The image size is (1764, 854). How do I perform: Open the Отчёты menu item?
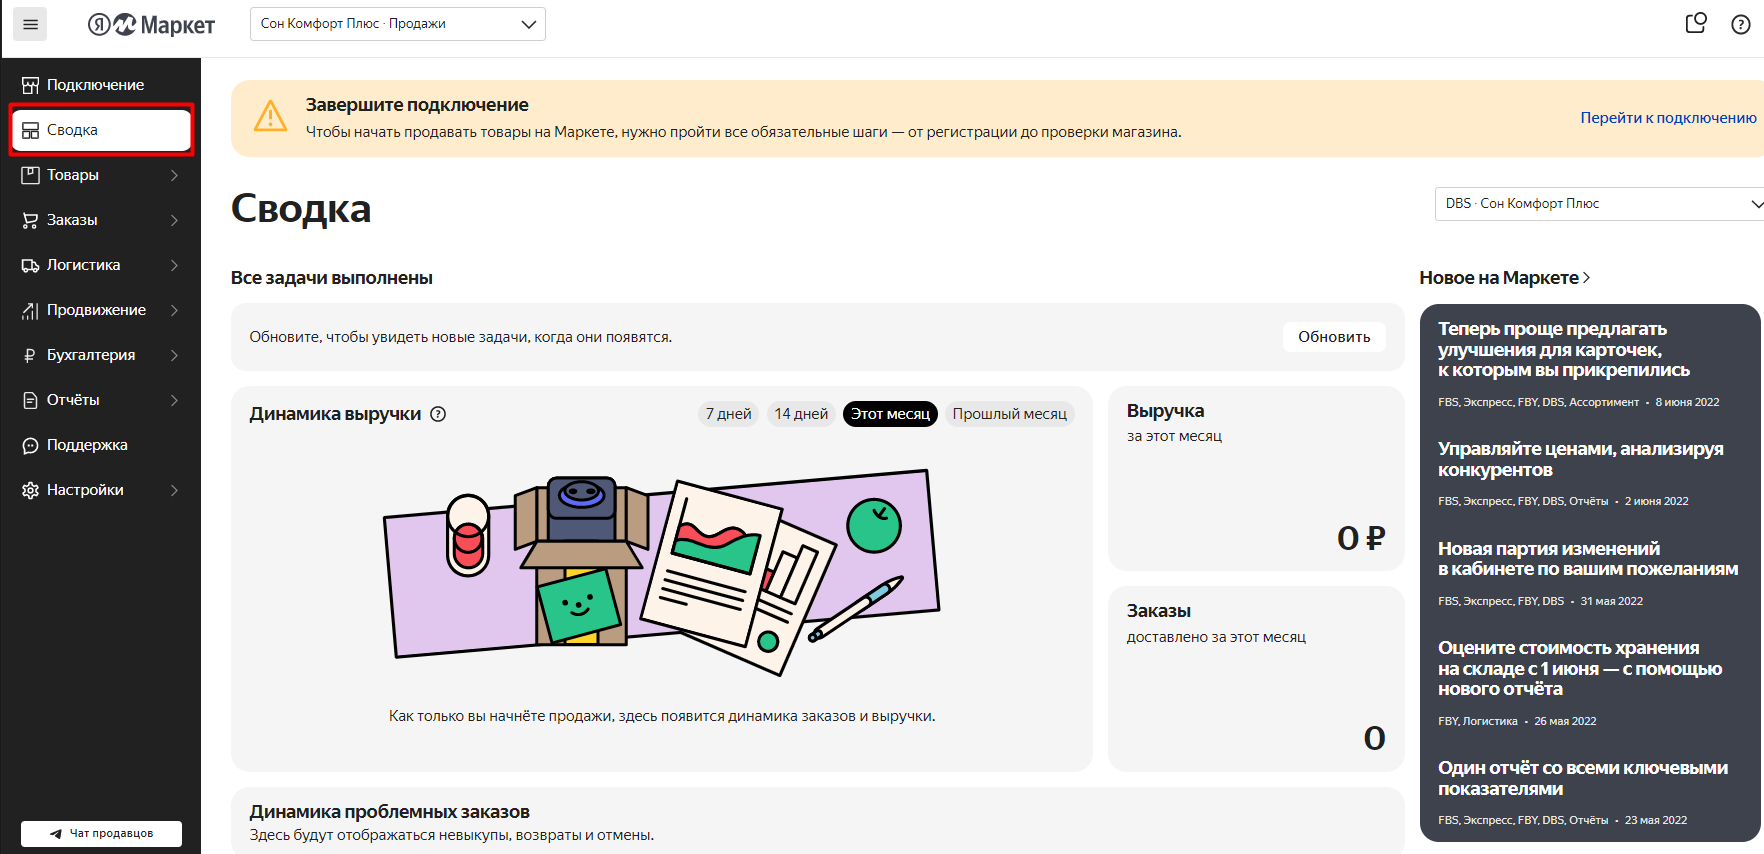click(100, 400)
